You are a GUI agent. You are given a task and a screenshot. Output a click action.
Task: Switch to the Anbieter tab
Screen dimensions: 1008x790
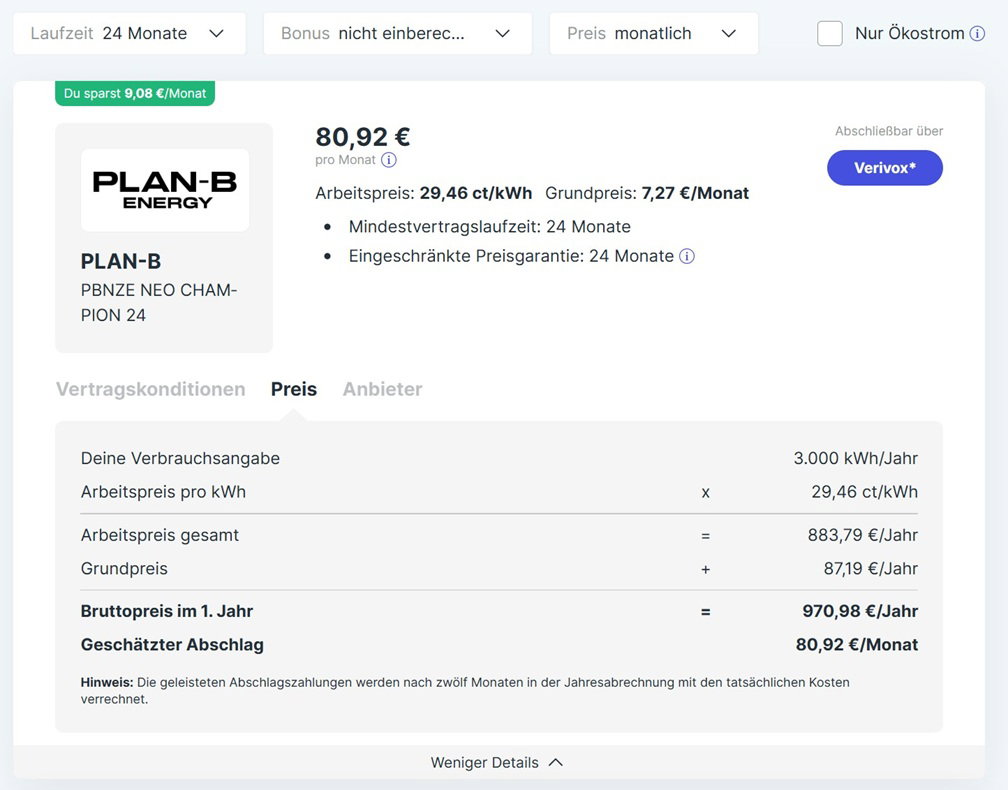382,390
